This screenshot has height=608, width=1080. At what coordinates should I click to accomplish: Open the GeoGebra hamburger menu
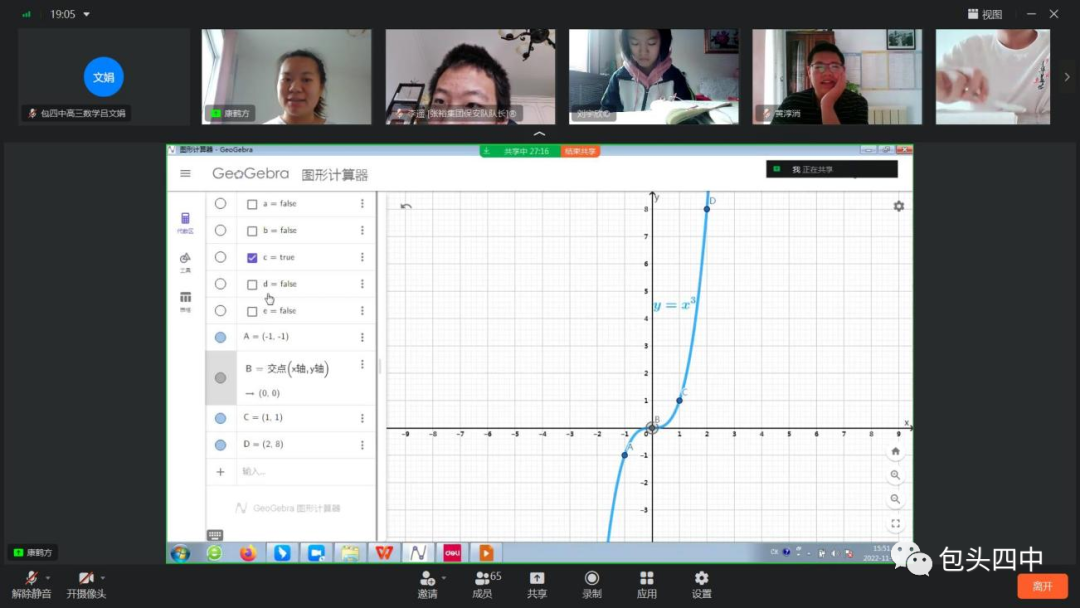185,174
